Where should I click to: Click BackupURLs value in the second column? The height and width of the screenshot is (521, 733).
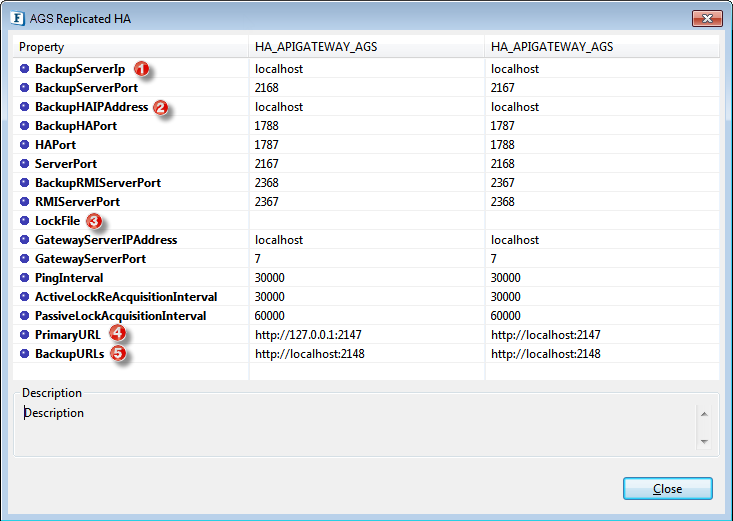pos(546,354)
